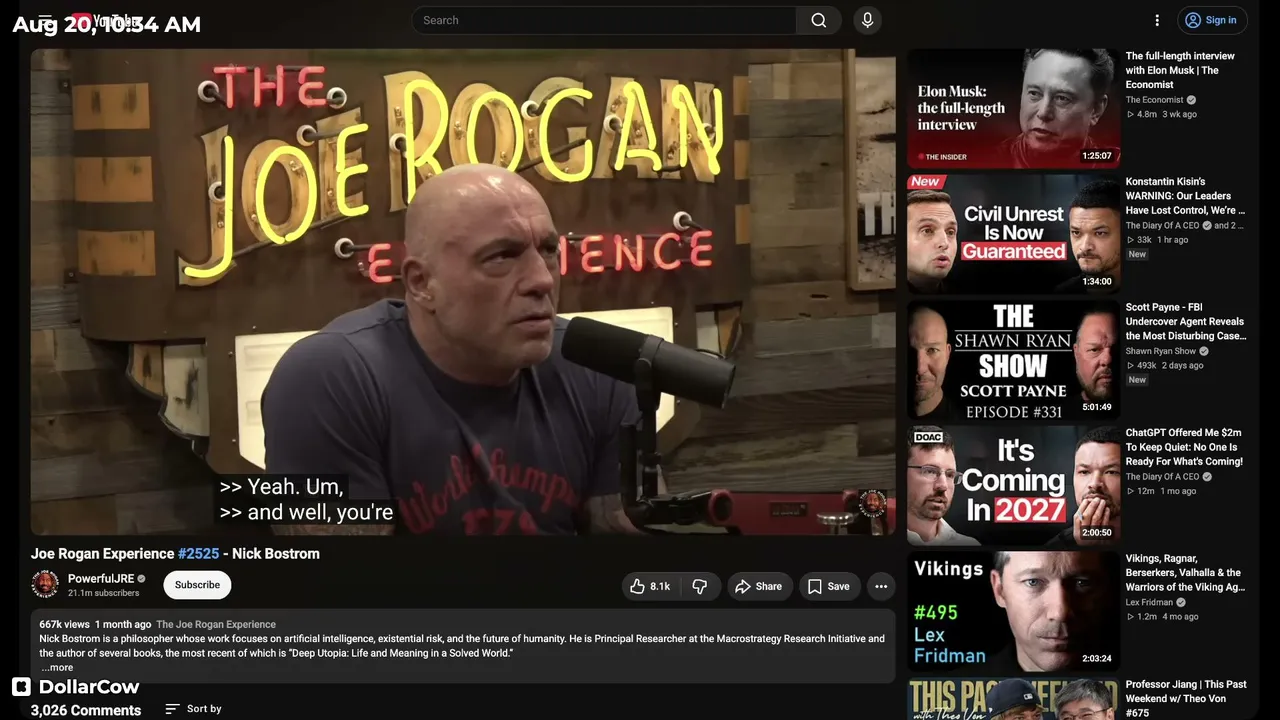Expand the description with ...more
The height and width of the screenshot is (720, 1280).
pos(57,667)
